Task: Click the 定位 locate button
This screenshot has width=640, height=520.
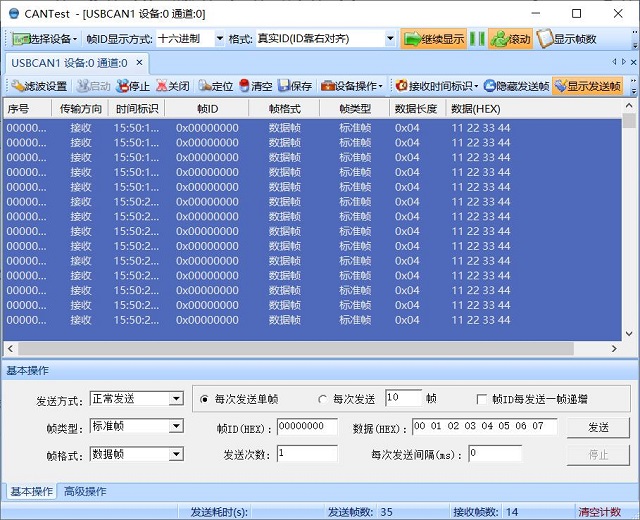Action: tap(216, 86)
